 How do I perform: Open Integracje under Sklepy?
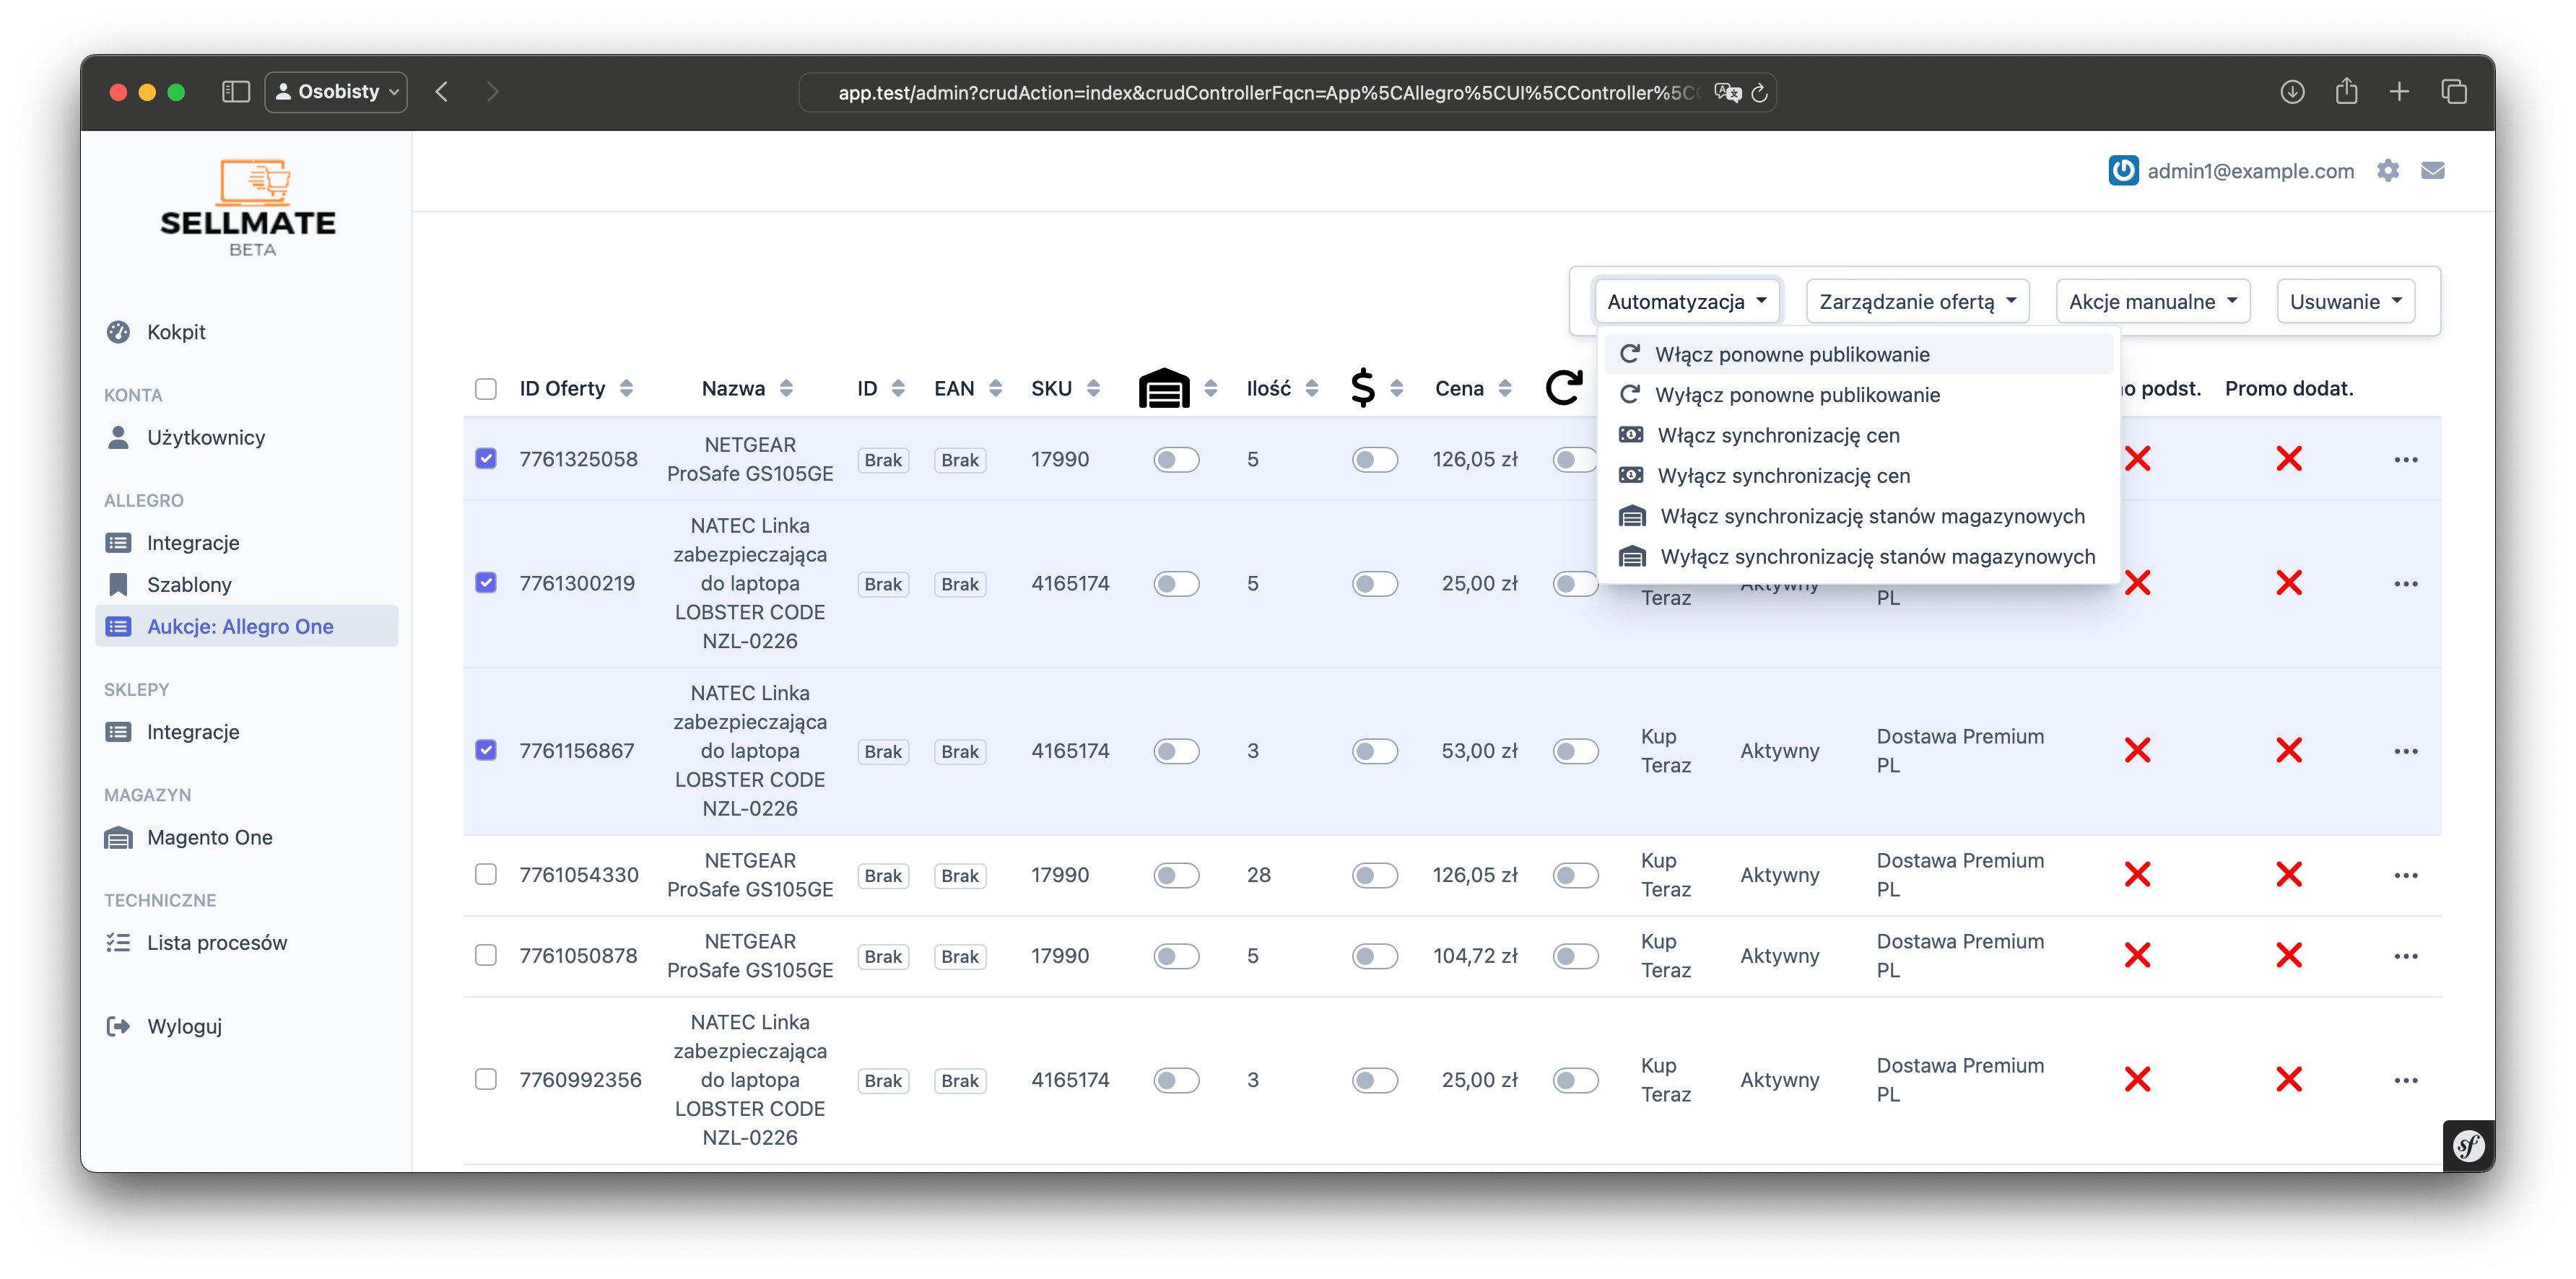[246, 732]
